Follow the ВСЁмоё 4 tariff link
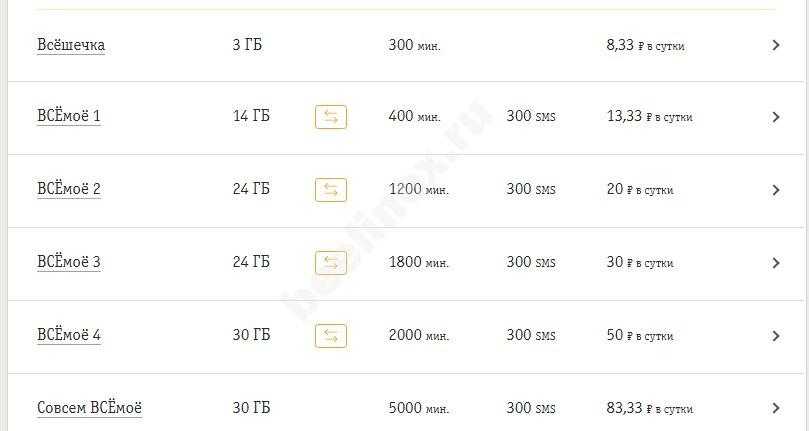The width and height of the screenshot is (809, 431). 69,335
